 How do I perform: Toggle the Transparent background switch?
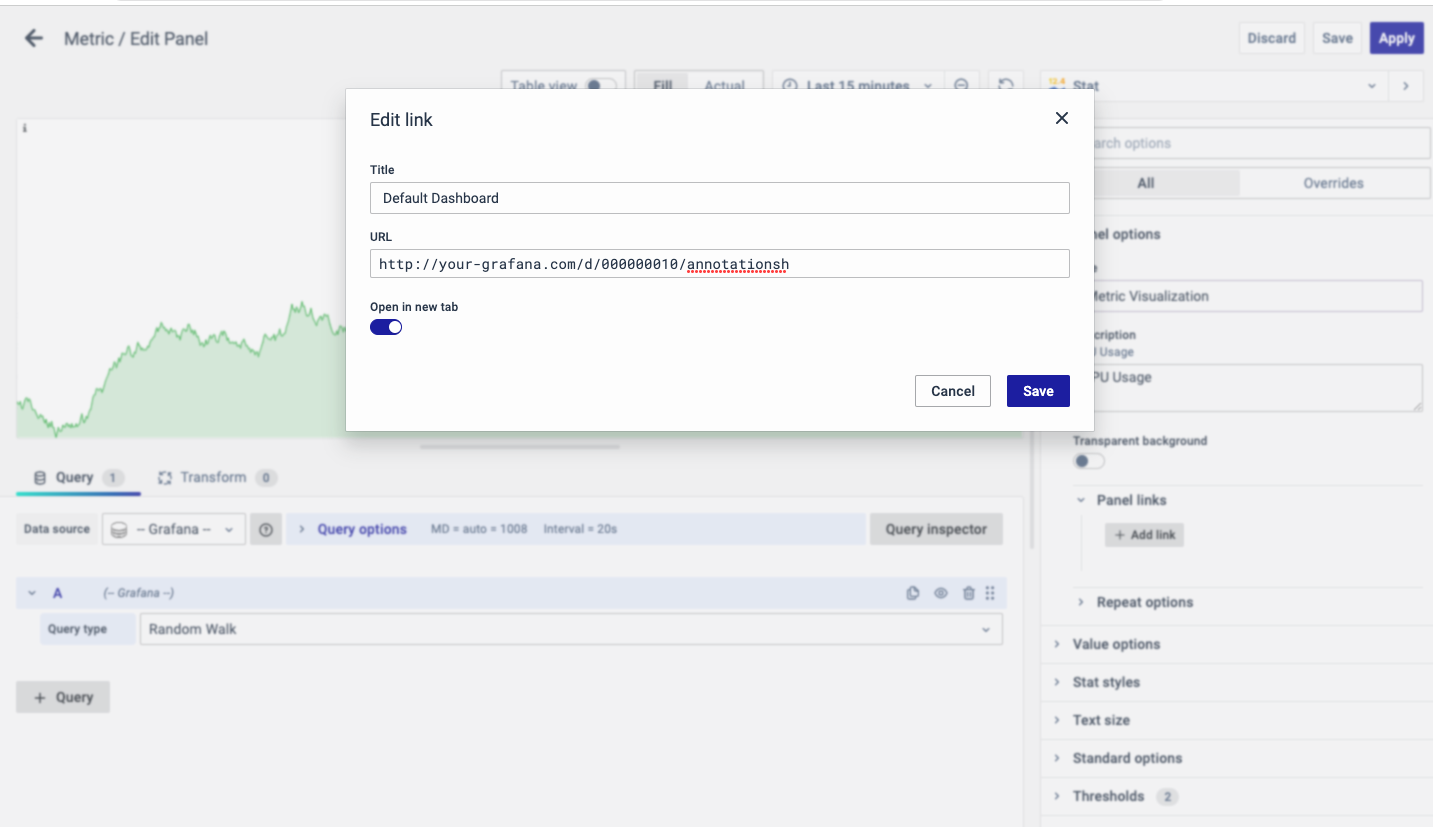[1088, 461]
